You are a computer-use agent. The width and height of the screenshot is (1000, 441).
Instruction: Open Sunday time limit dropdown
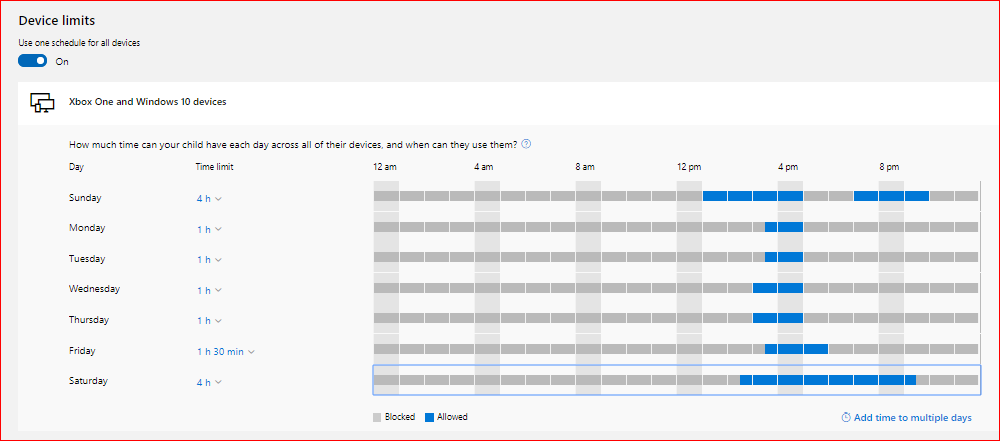pyautogui.click(x=209, y=198)
